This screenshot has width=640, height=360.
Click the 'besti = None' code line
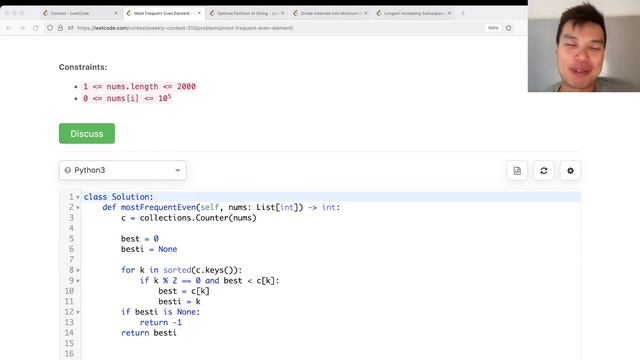[149, 249]
